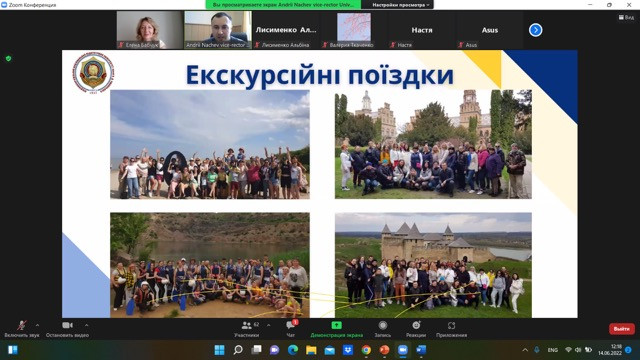Leave the meeting with Выйти button

[x=622, y=329]
